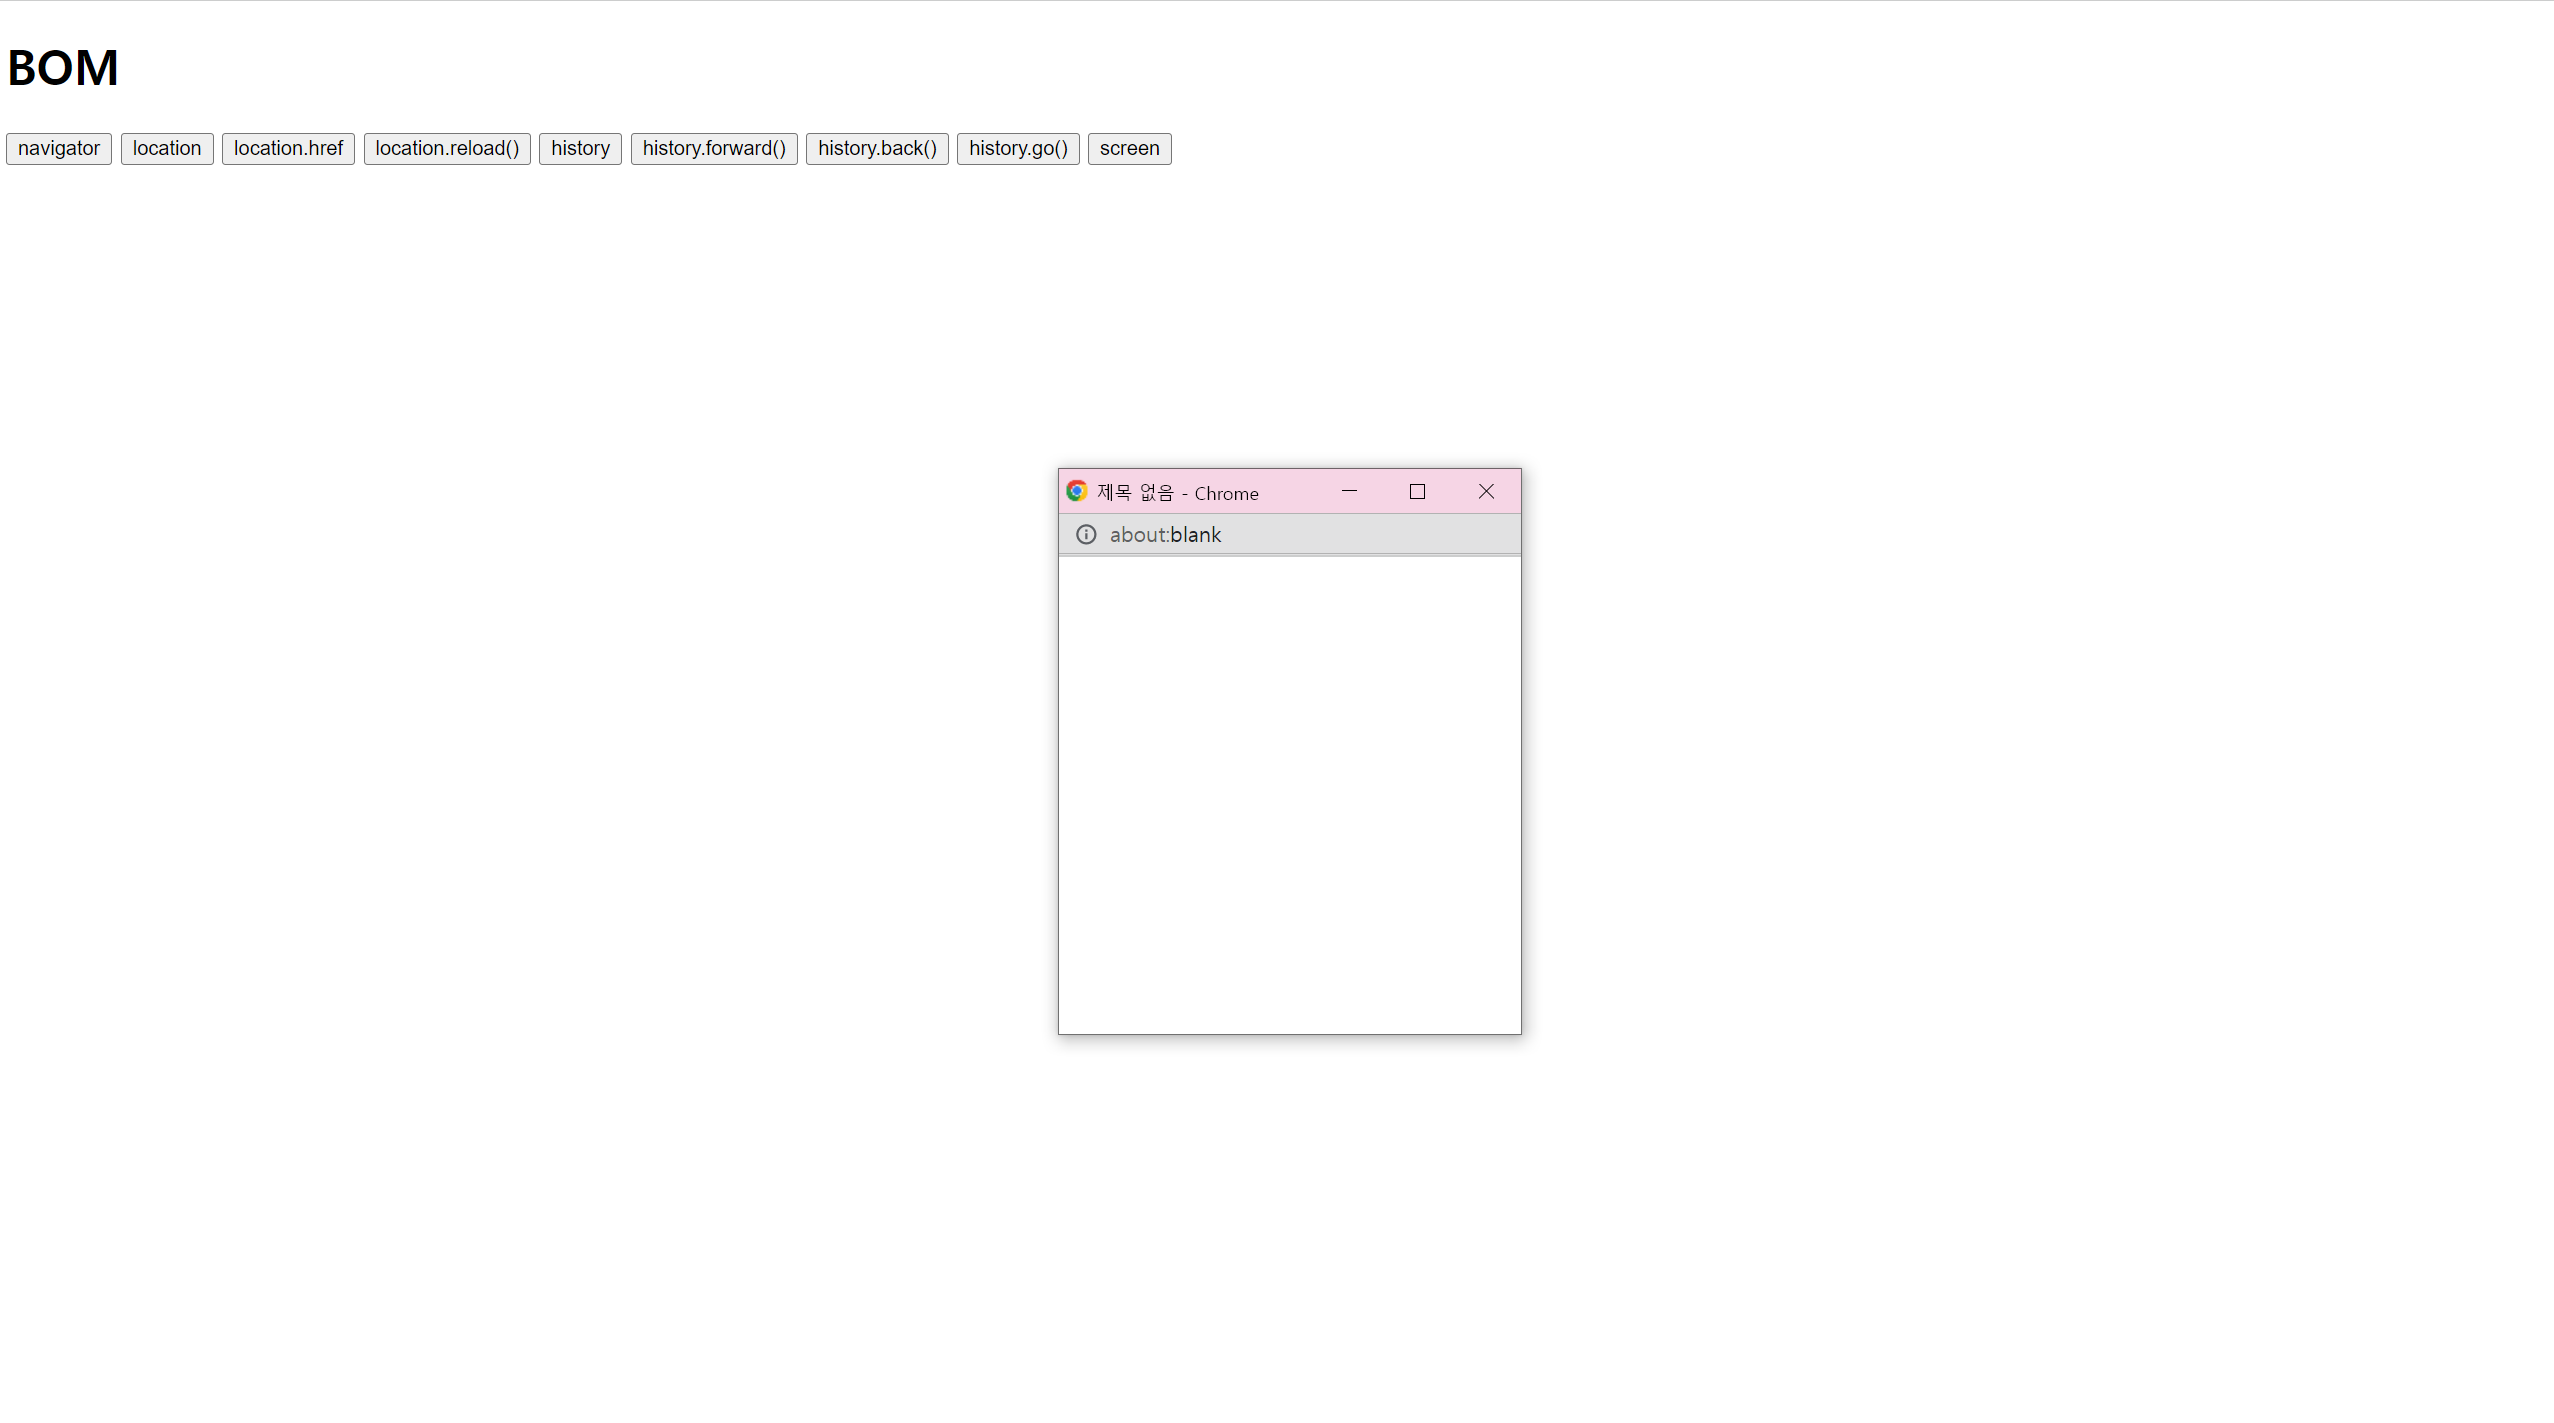The height and width of the screenshot is (1423, 2554).
Task: Click the history button
Action: click(x=580, y=148)
